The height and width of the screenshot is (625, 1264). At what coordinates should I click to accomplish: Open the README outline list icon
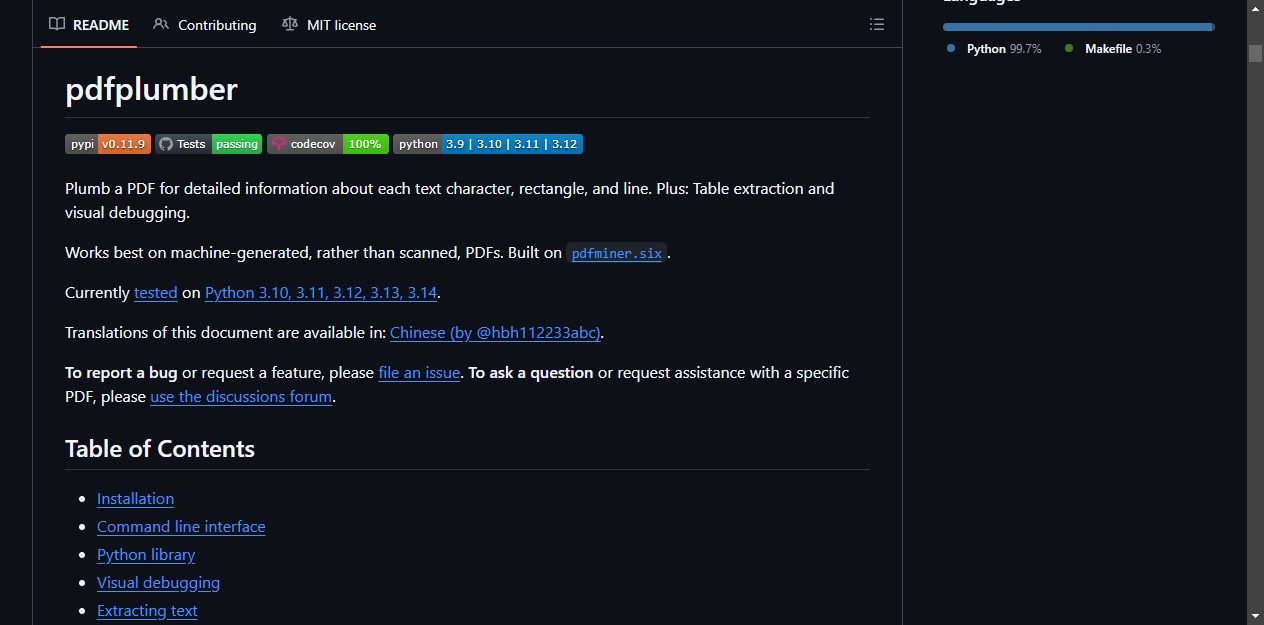pyautogui.click(x=877, y=25)
